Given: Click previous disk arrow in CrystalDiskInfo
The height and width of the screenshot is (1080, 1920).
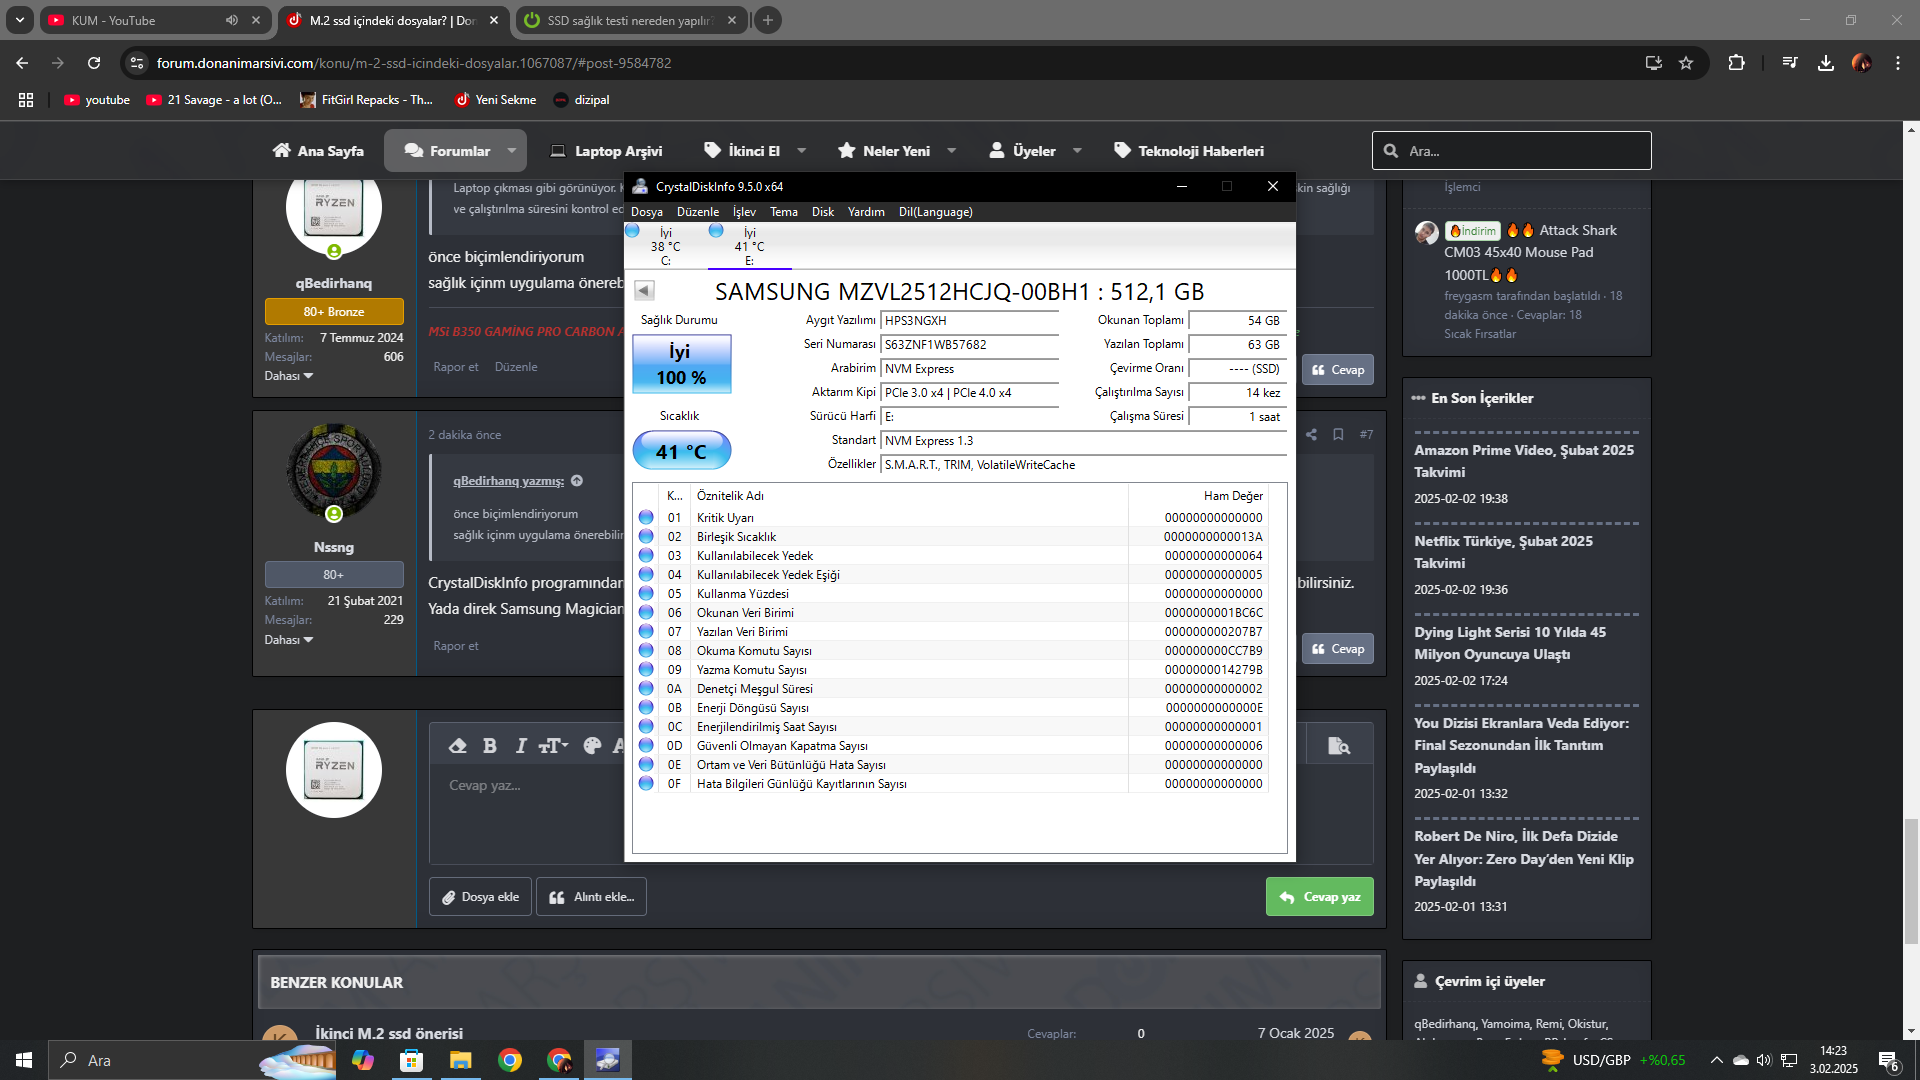Looking at the screenshot, I should click(644, 291).
